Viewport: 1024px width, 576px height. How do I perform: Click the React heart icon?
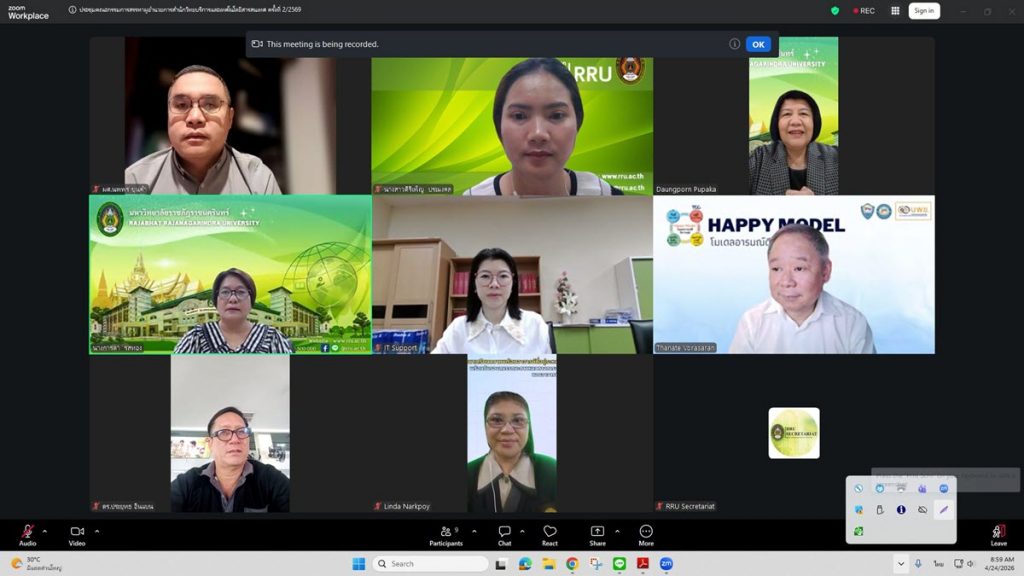[549, 532]
